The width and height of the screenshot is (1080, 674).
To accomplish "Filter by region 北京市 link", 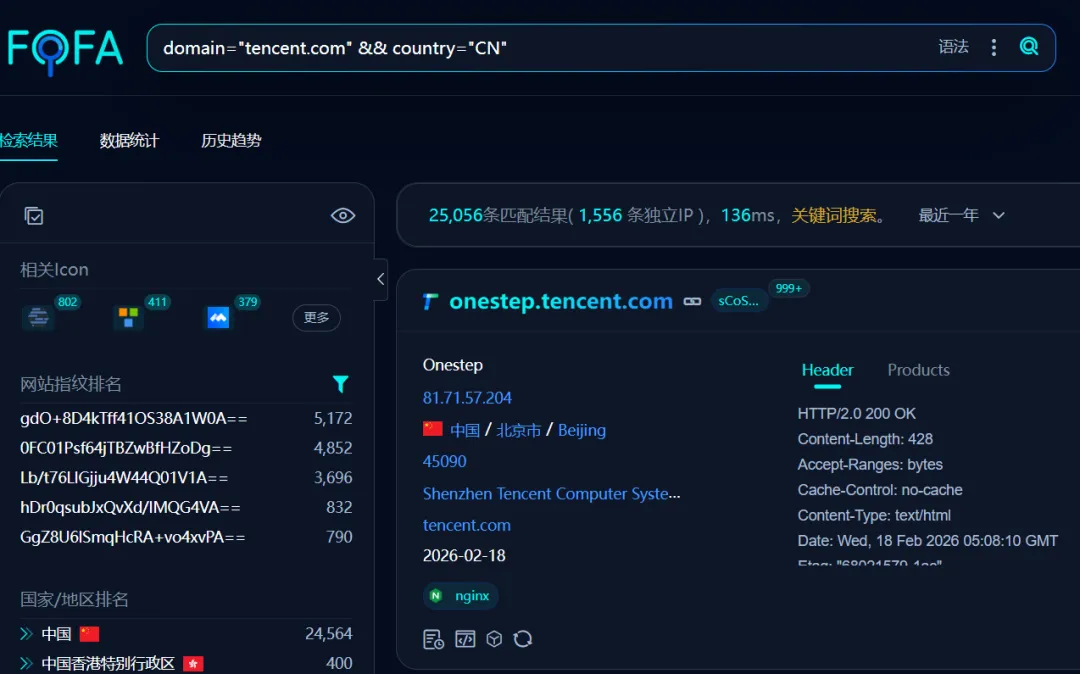I will point(519,430).
